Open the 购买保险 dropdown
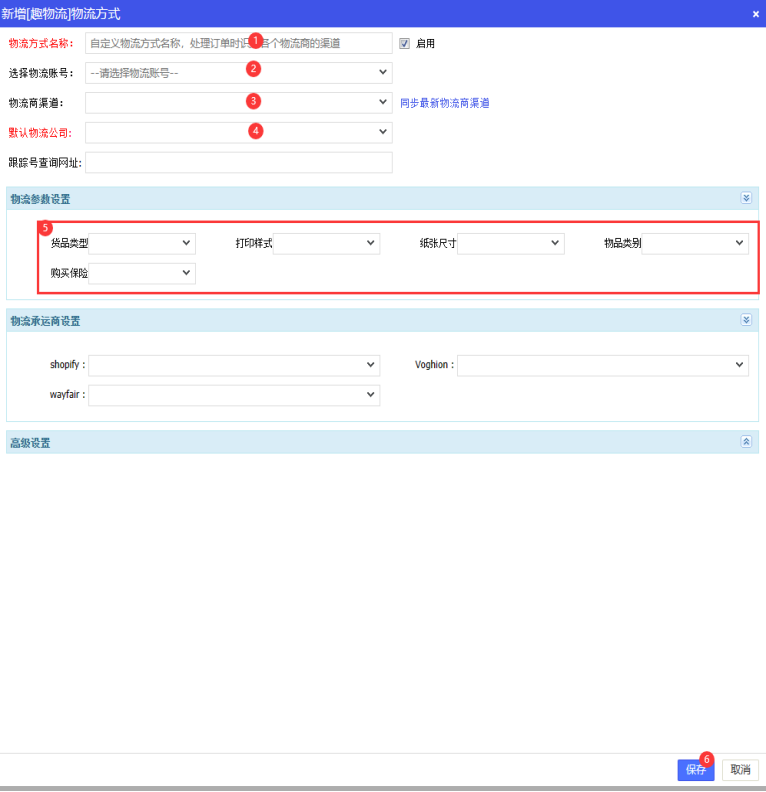 pyautogui.click(x=142, y=273)
